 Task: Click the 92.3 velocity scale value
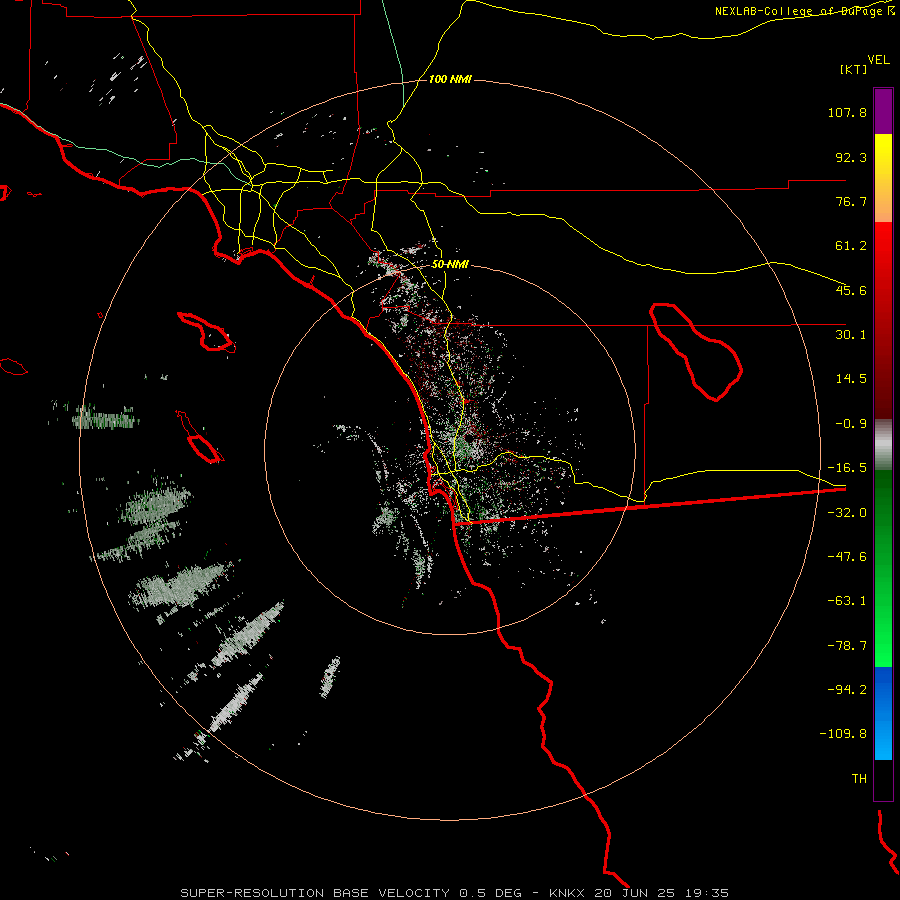(851, 157)
